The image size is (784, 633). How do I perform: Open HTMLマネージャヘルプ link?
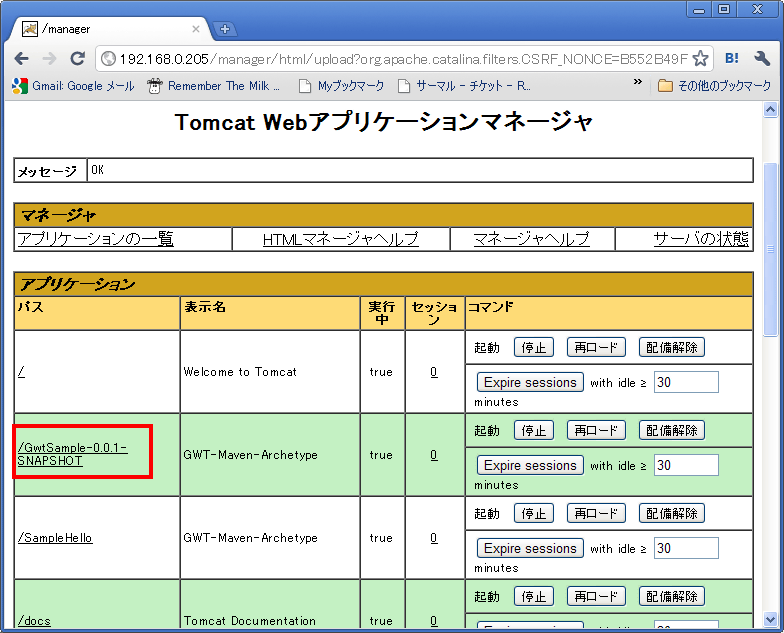[x=340, y=239]
